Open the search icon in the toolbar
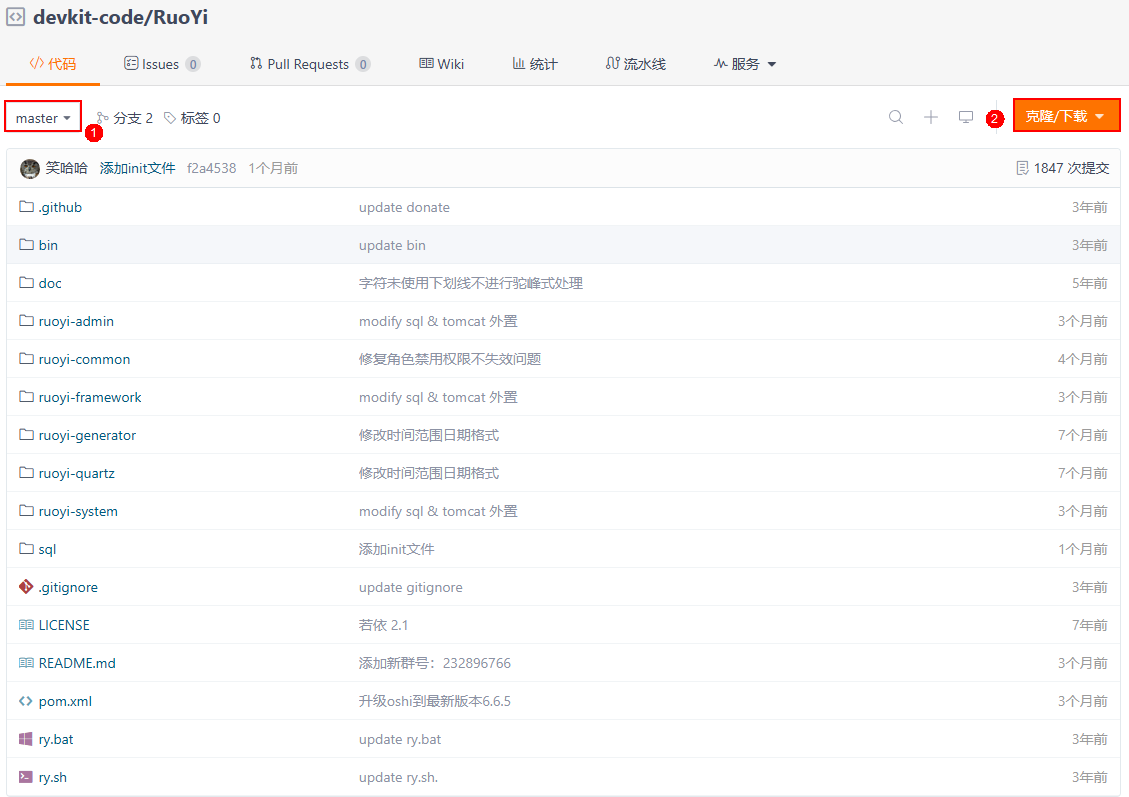 click(896, 117)
